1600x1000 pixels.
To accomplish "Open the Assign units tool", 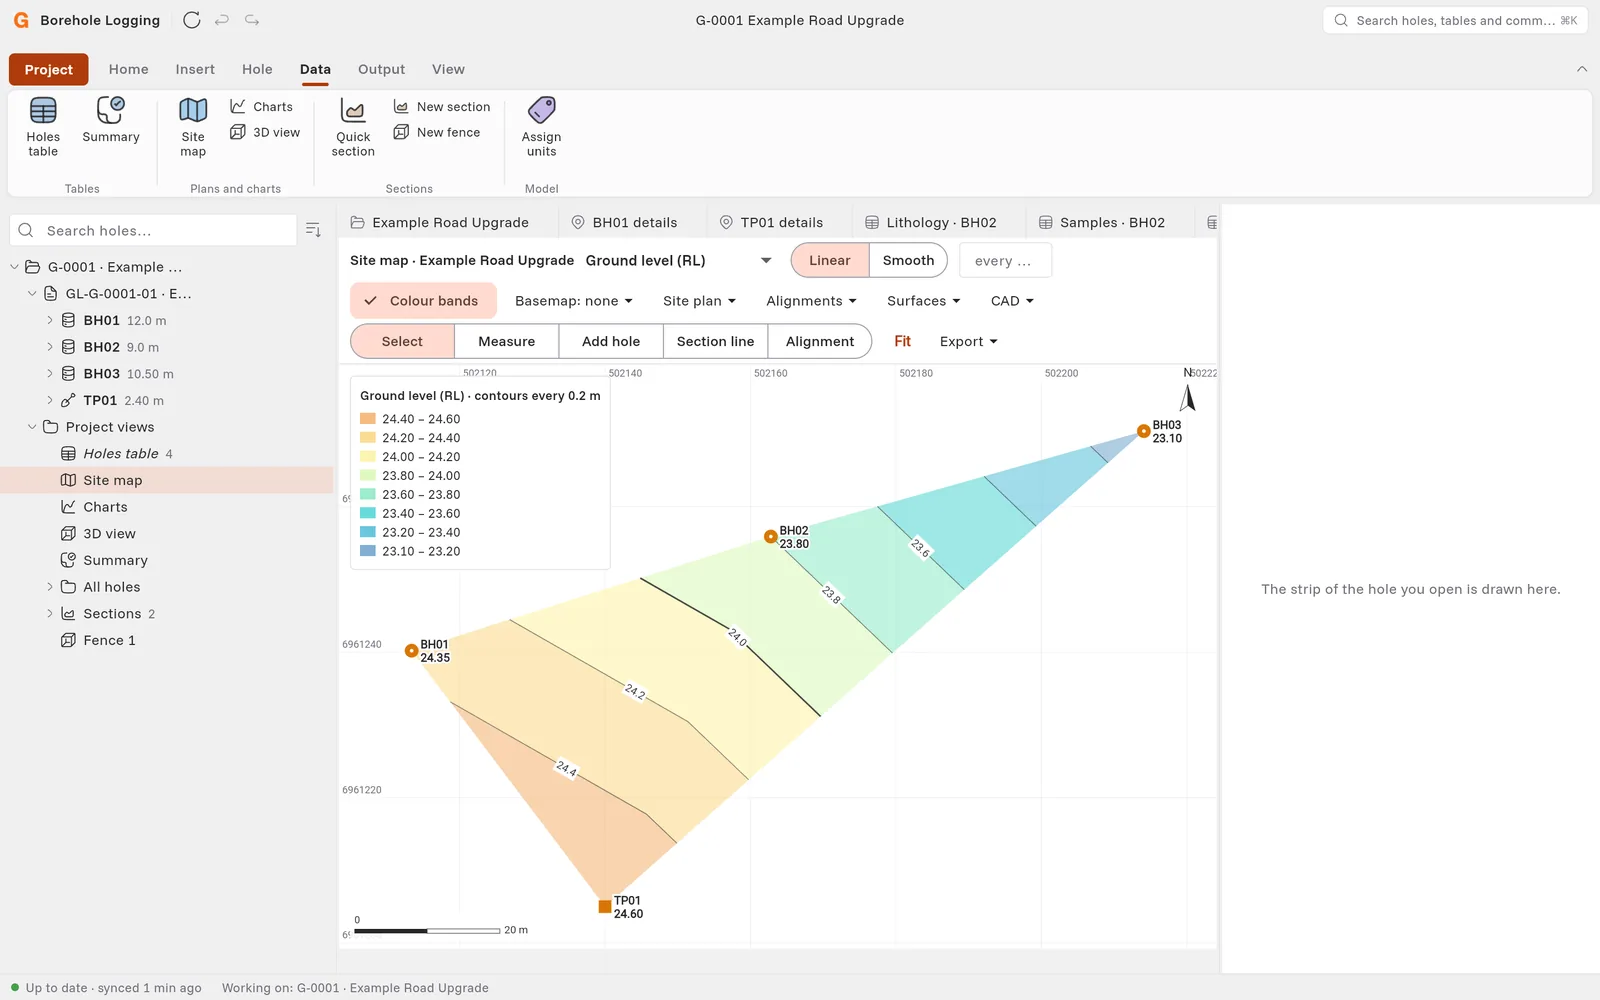I will (541, 127).
